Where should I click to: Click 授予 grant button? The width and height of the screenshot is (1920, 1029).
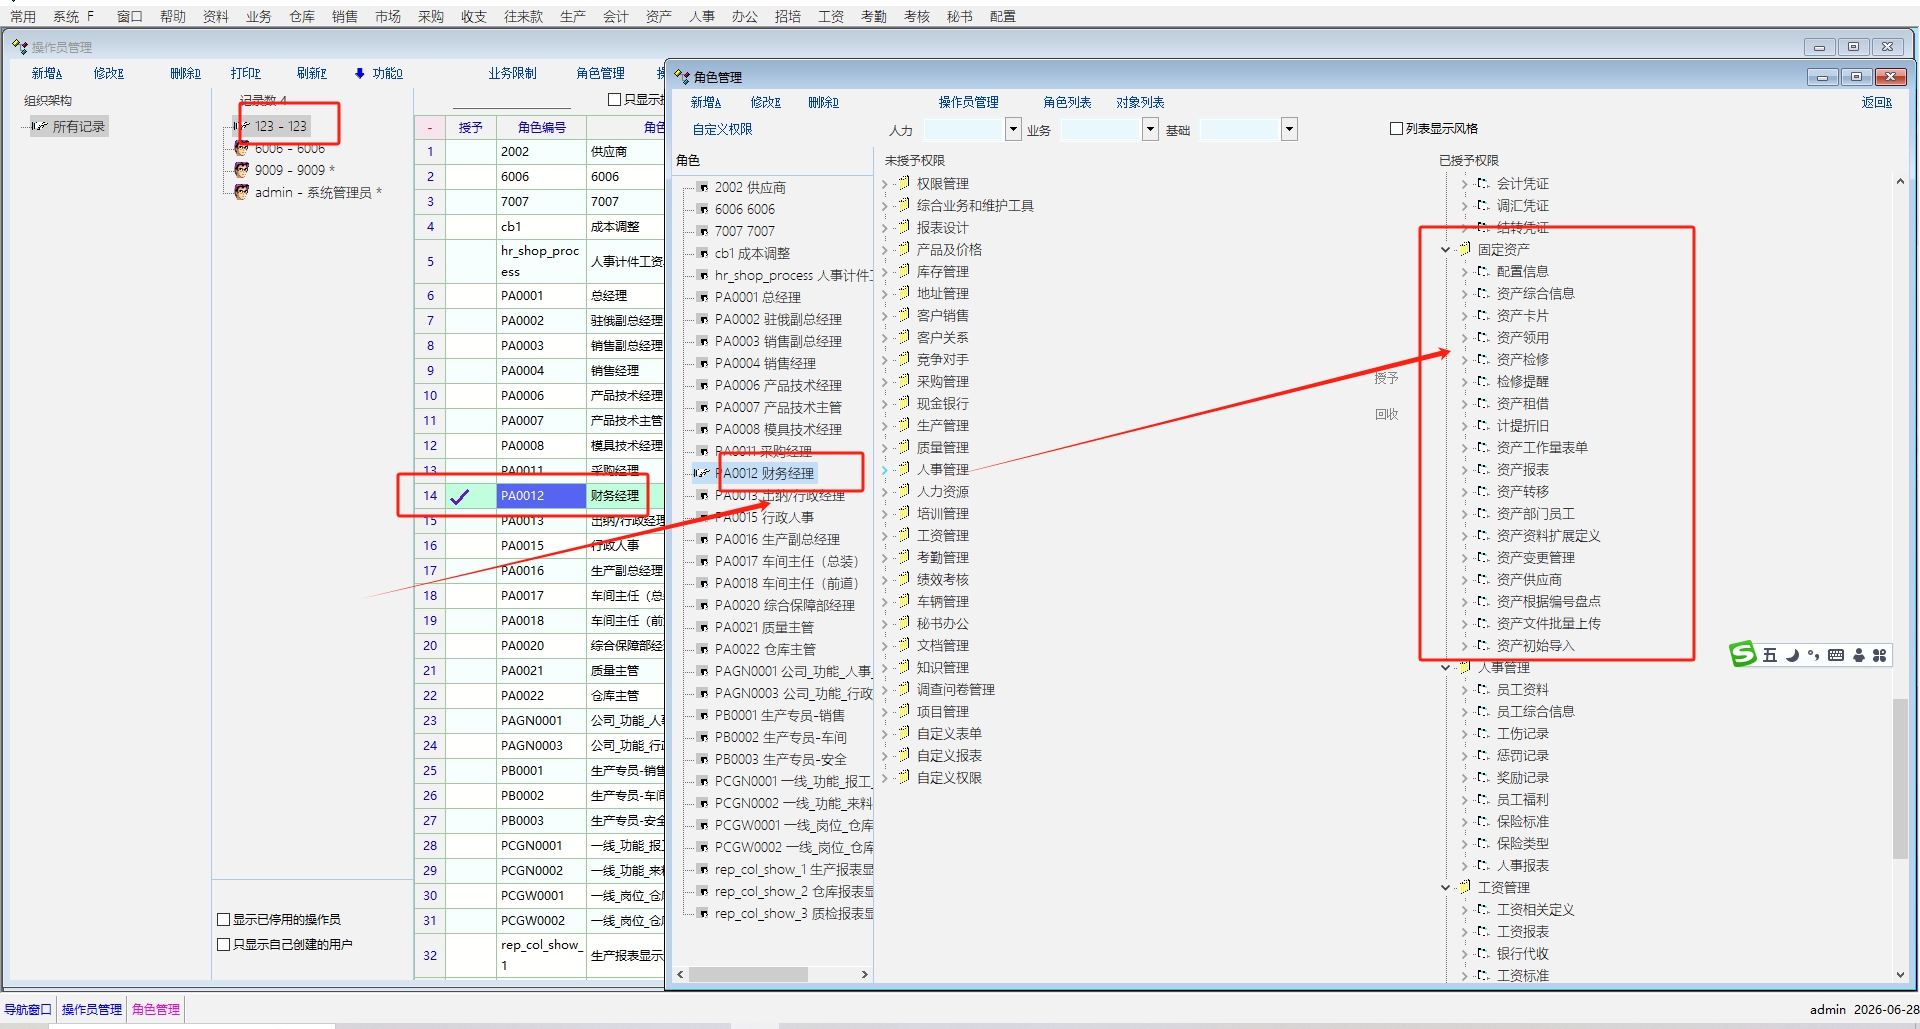click(x=1386, y=377)
